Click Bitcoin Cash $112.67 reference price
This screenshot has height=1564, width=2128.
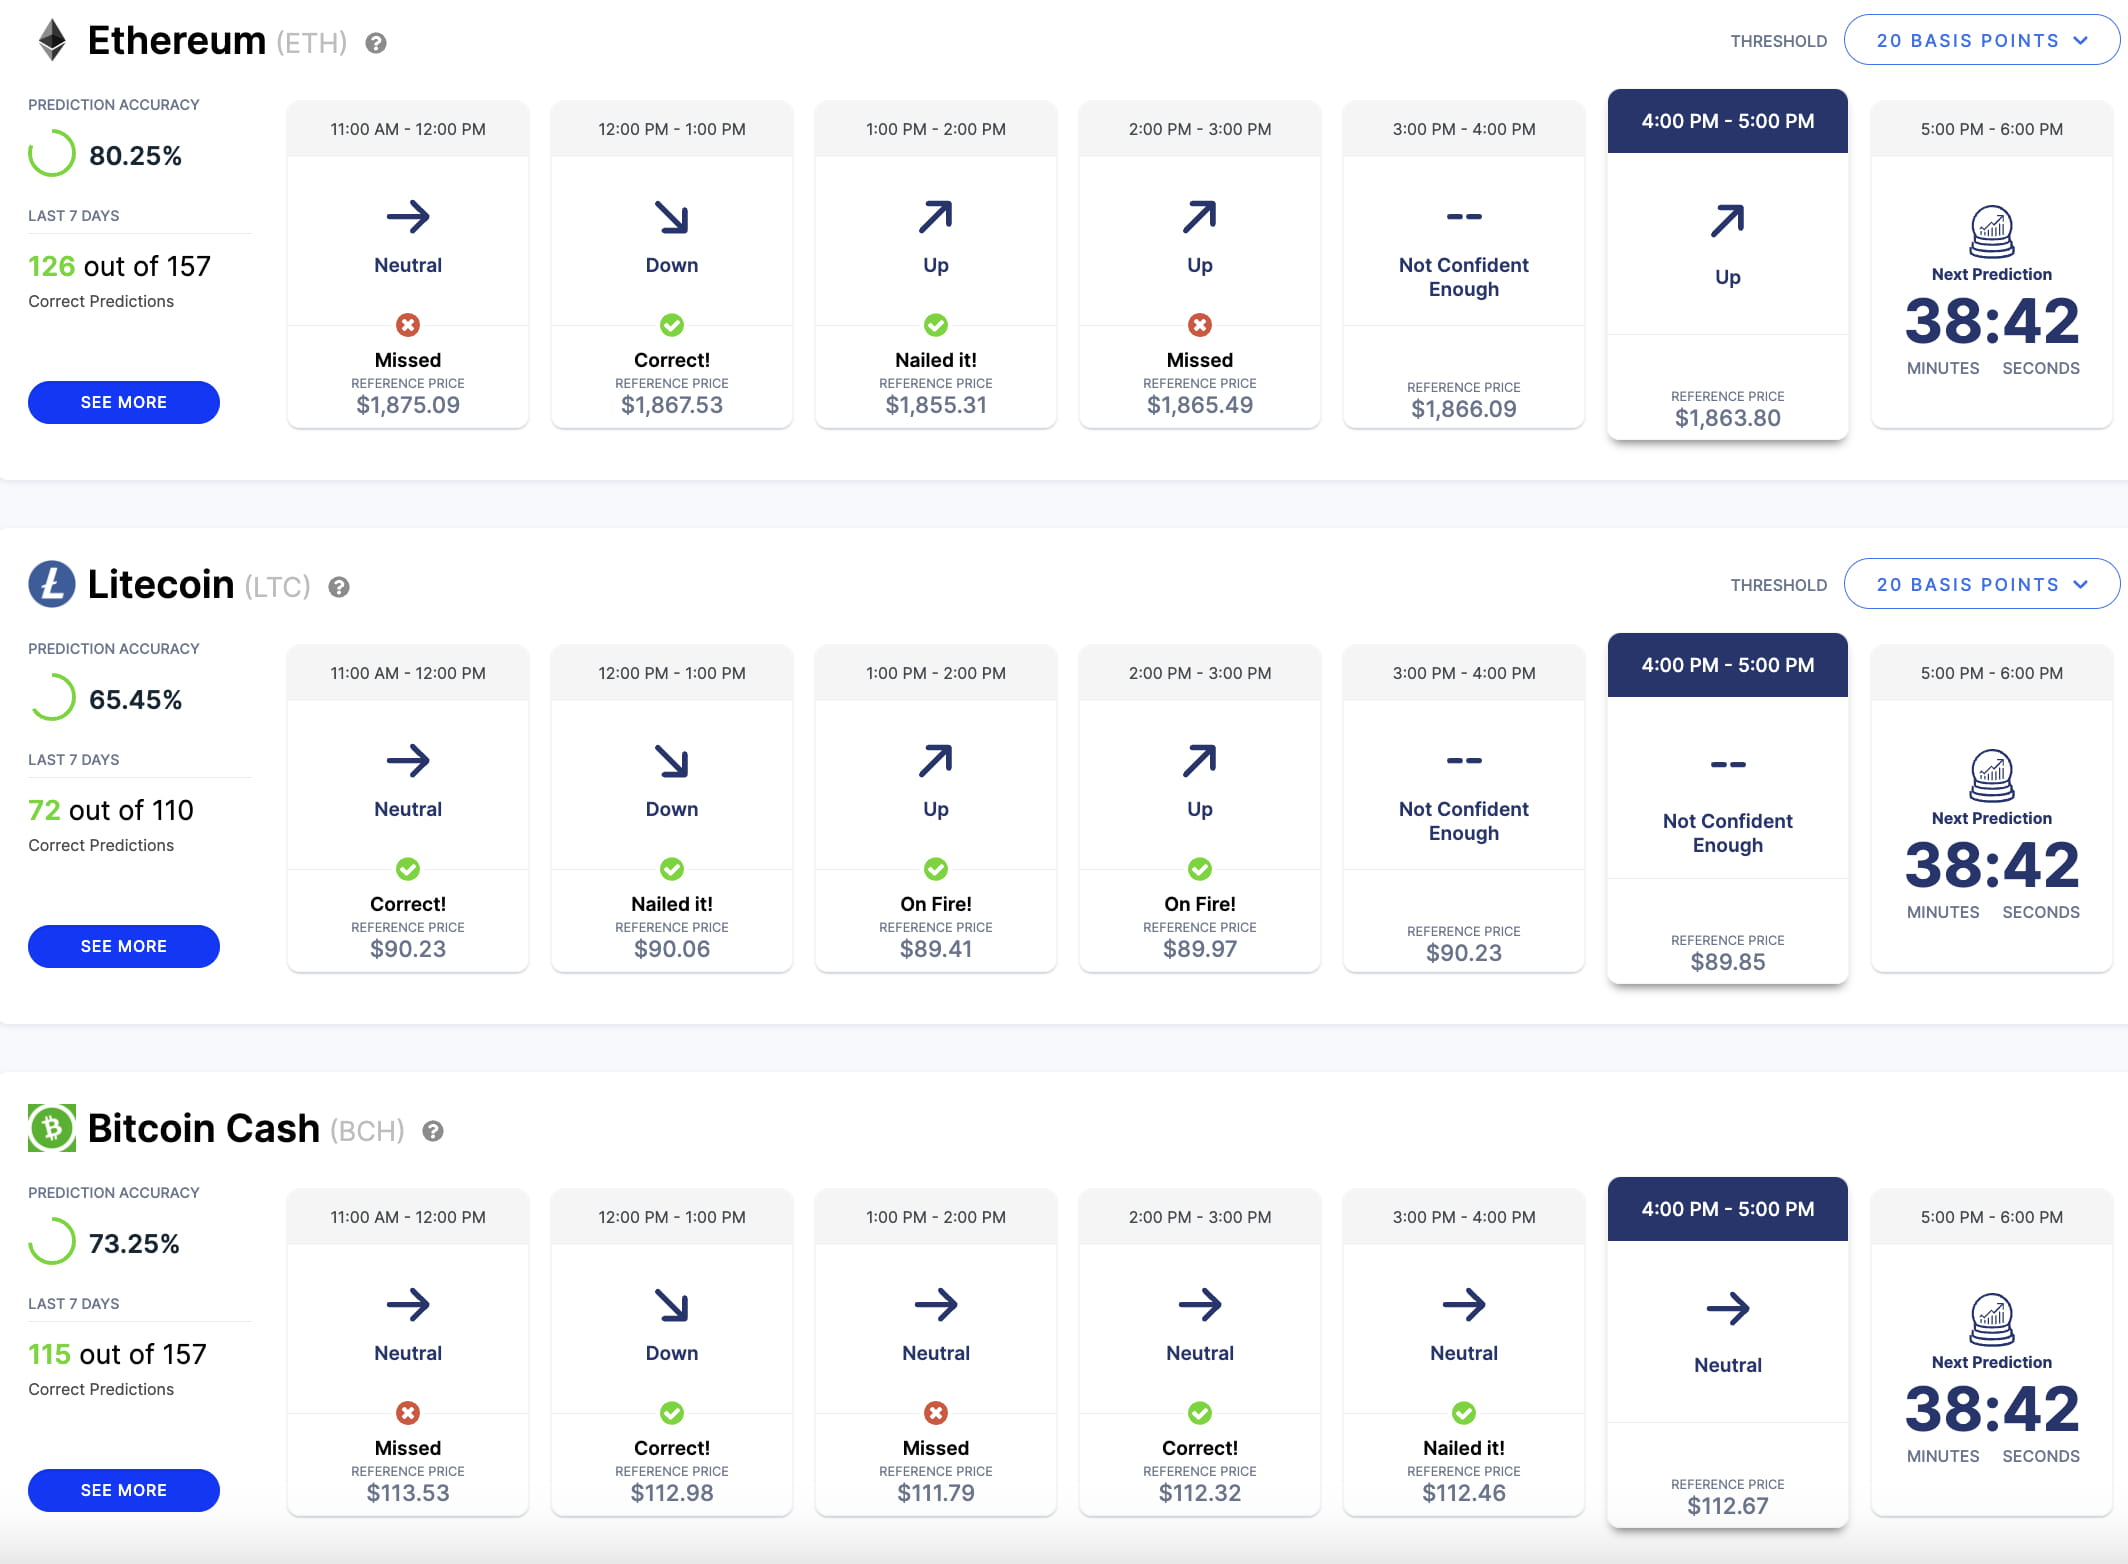tap(1728, 1505)
